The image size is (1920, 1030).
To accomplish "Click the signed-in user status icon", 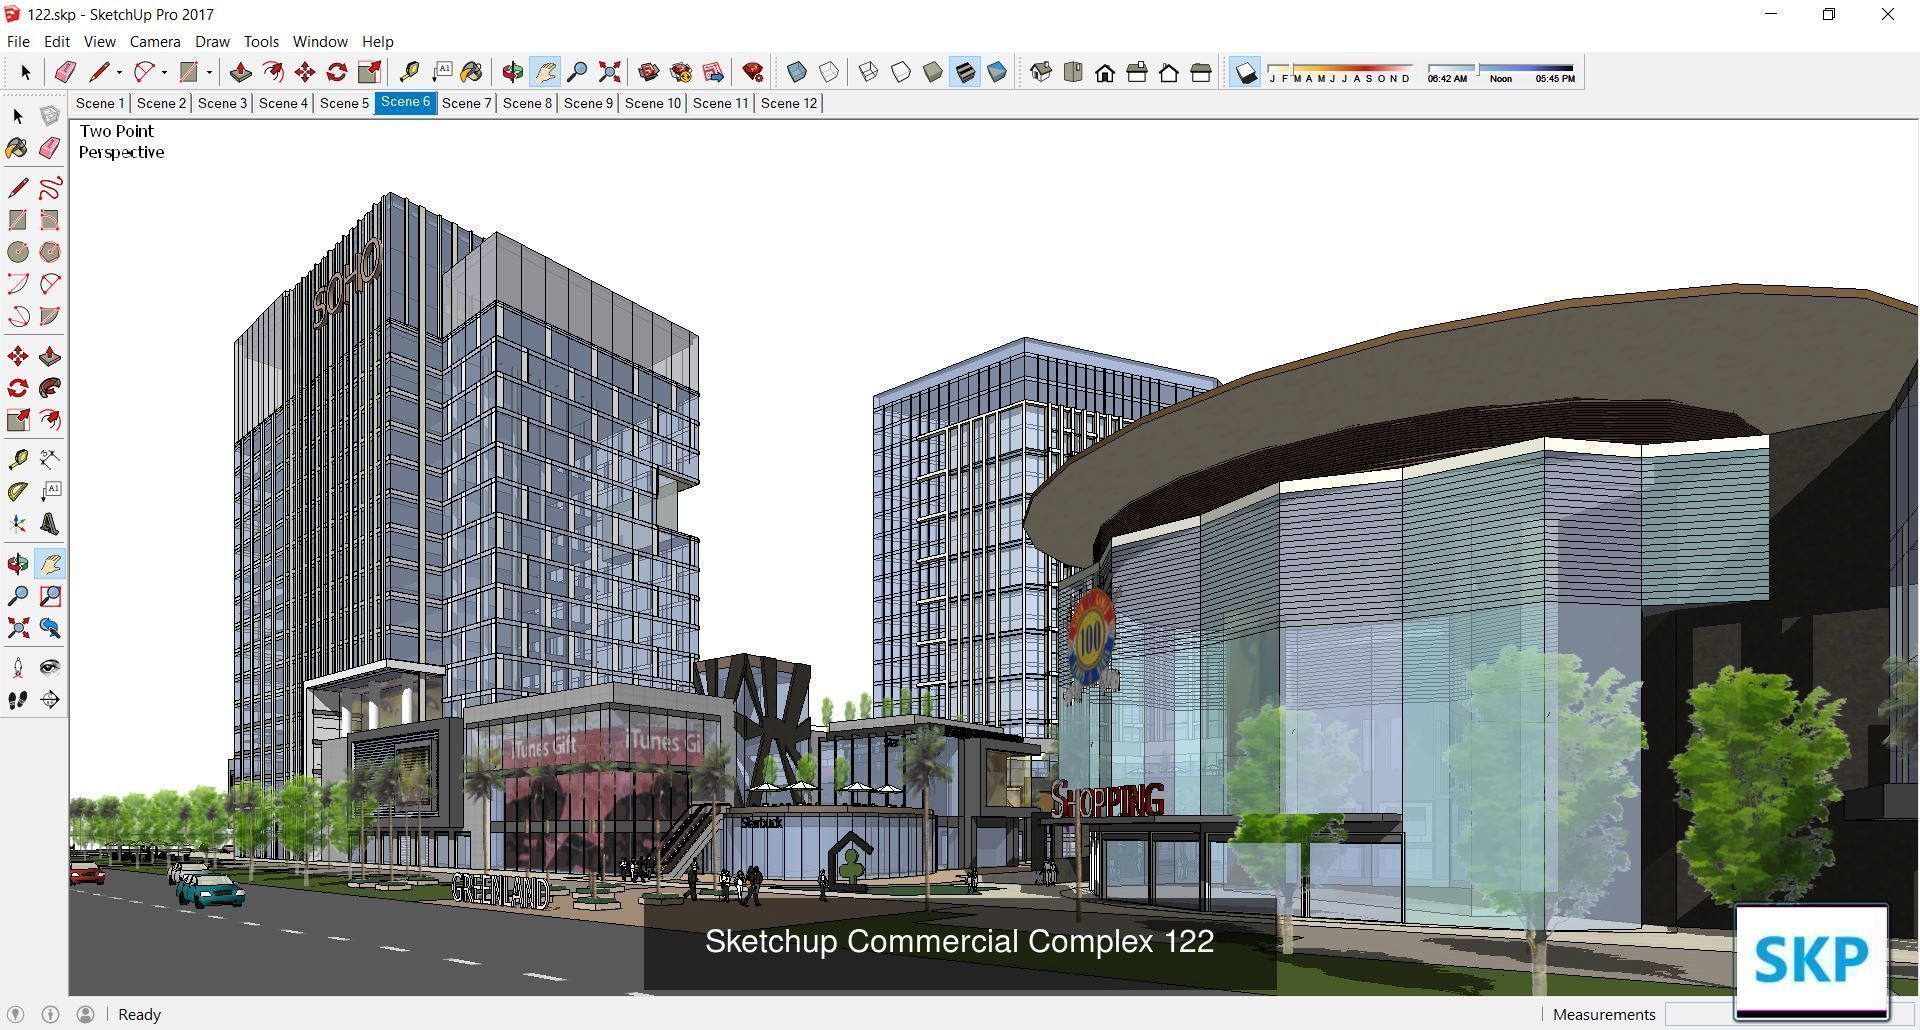I will 86,1014.
